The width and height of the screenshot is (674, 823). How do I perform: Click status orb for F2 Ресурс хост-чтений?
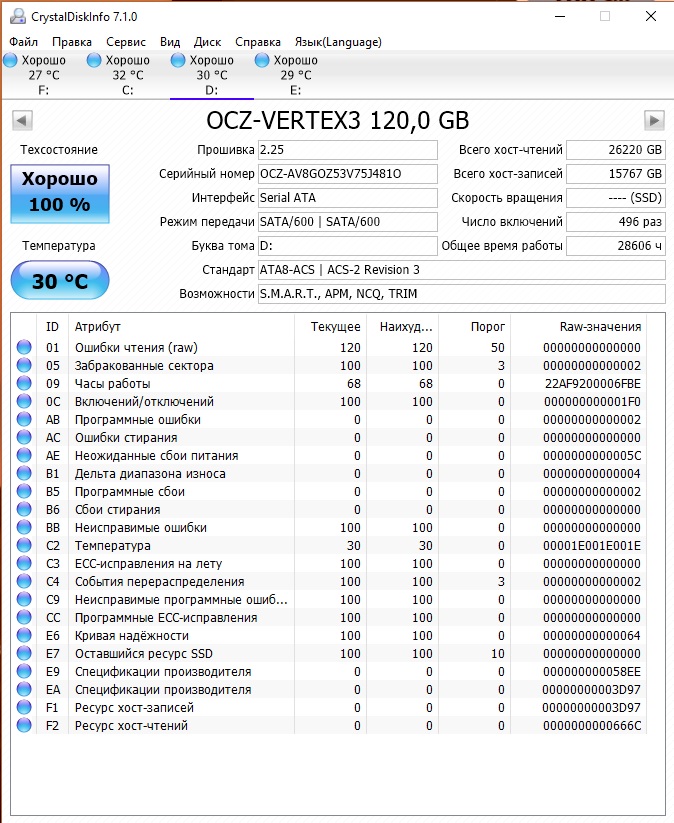24,725
